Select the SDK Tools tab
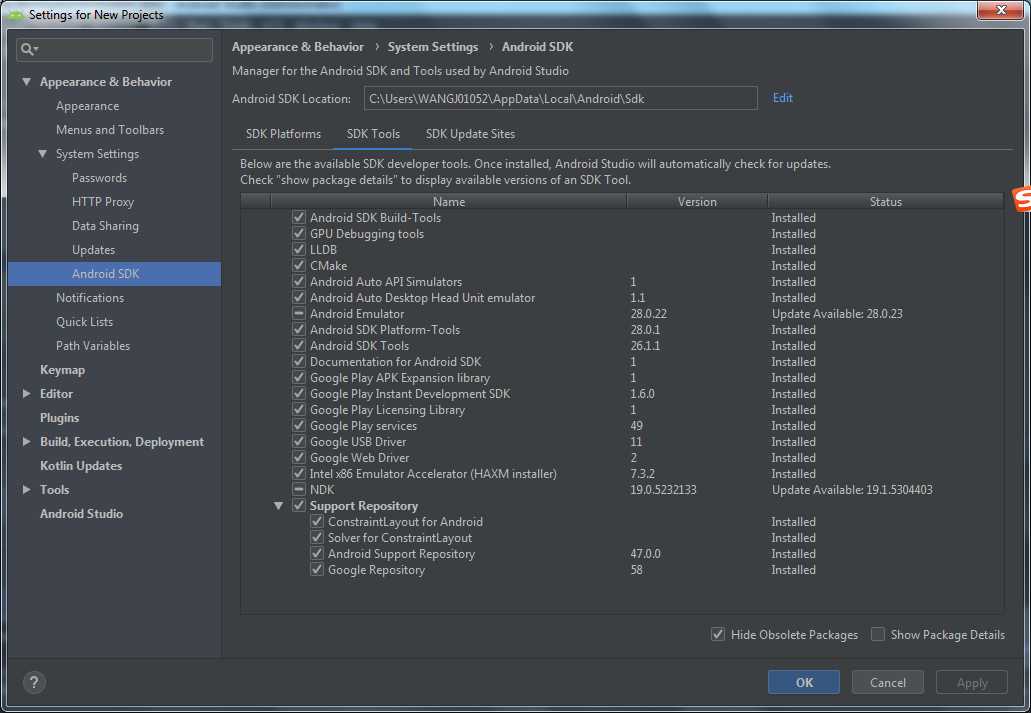 pos(373,134)
